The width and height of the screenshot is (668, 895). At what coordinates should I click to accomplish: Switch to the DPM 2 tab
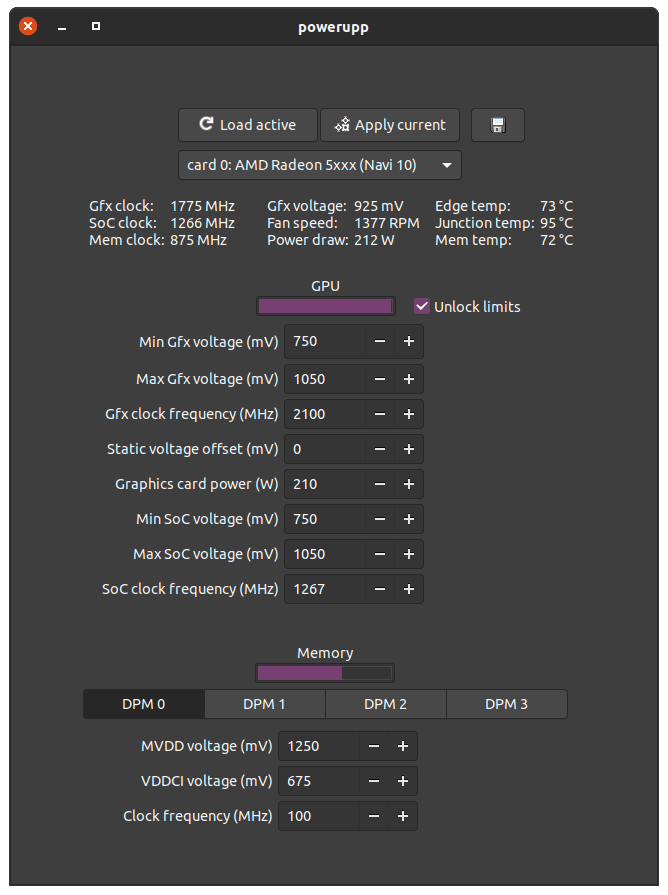(x=386, y=704)
